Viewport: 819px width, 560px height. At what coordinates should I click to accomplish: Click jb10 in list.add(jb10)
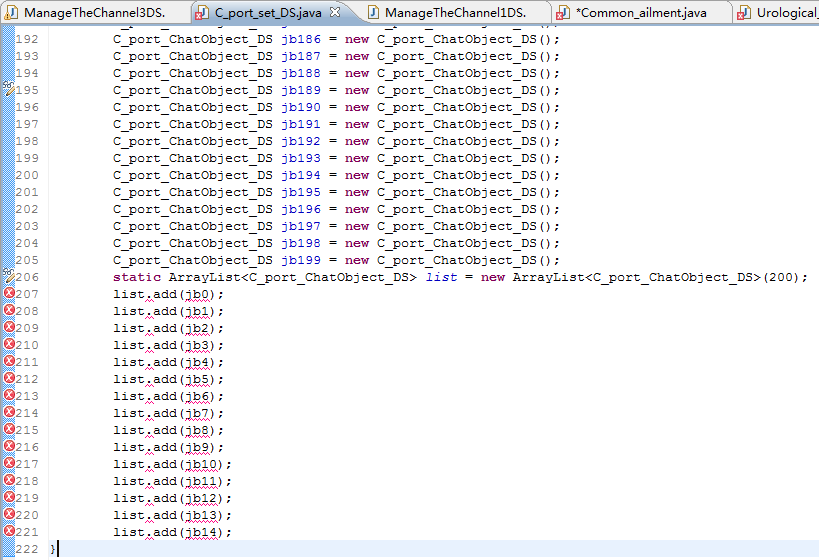click(201, 464)
